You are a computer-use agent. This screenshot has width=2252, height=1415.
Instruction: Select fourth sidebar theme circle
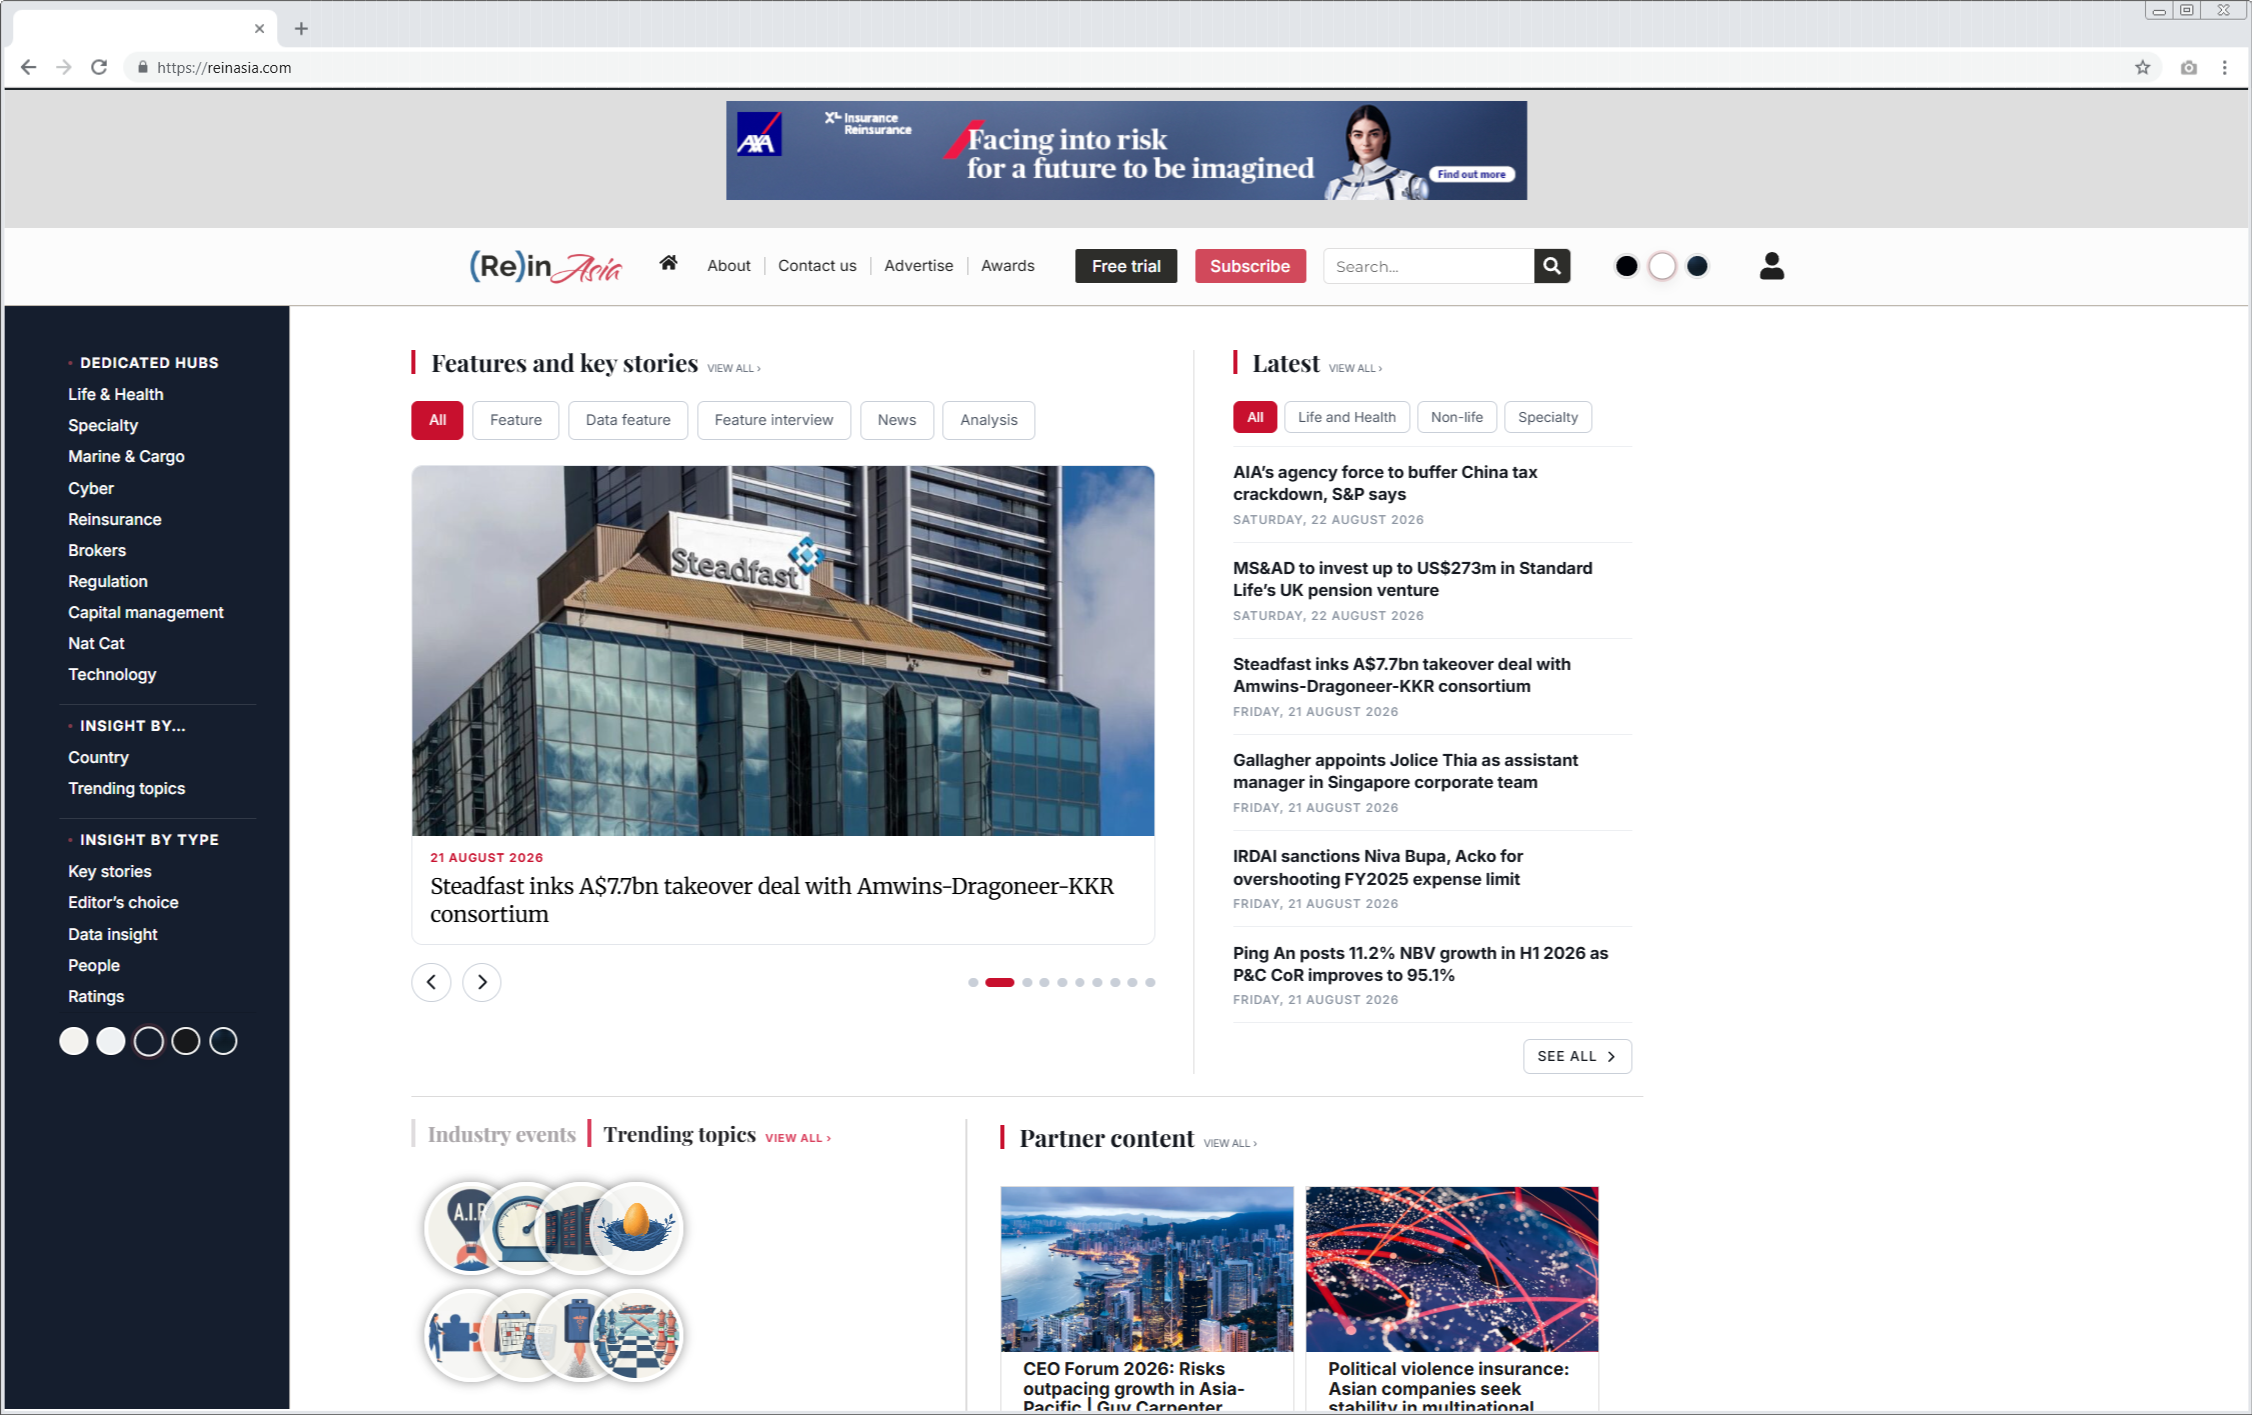[x=185, y=1041]
